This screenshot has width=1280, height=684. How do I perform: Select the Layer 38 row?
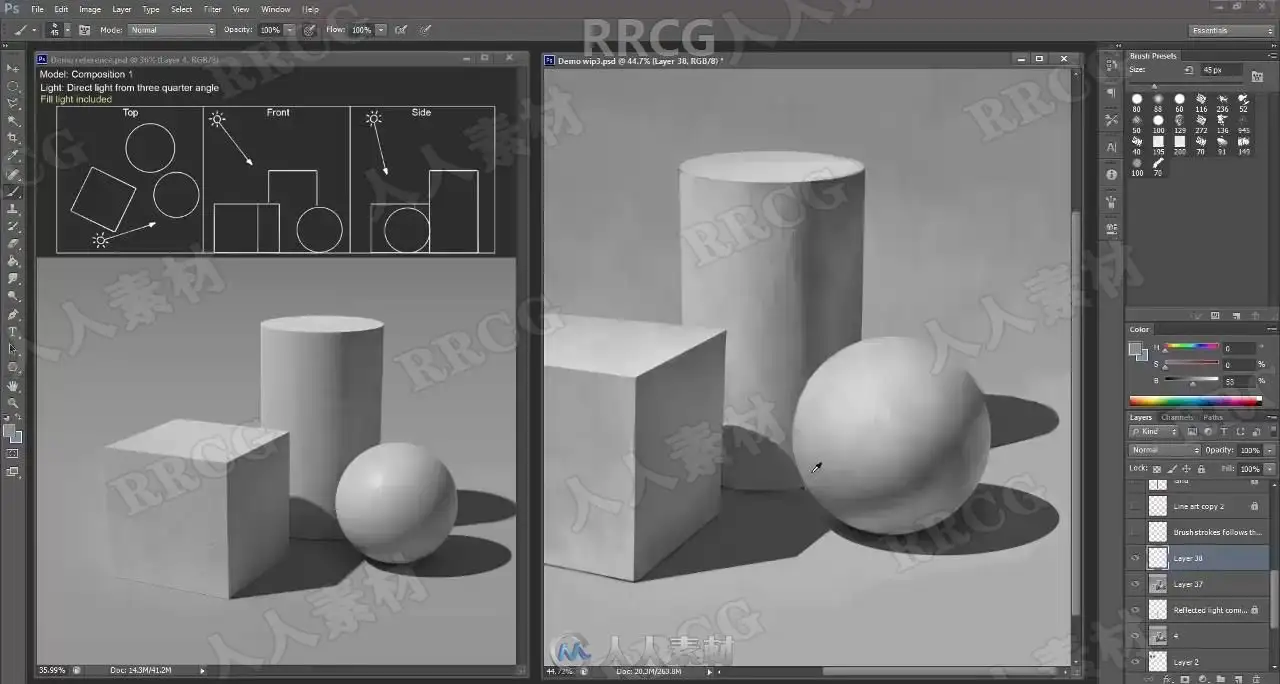pyautogui.click(x=1198, y=558)
